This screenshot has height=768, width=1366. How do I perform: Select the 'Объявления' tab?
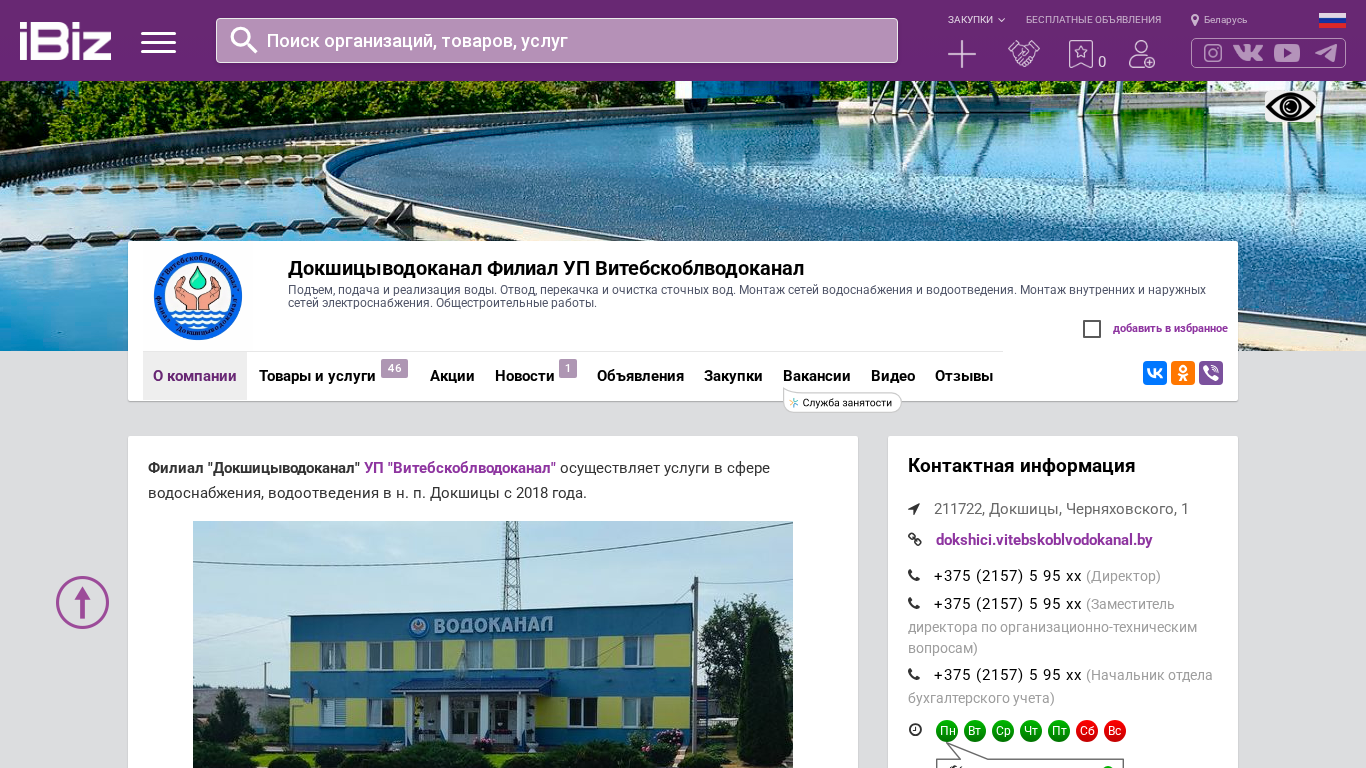640,376
